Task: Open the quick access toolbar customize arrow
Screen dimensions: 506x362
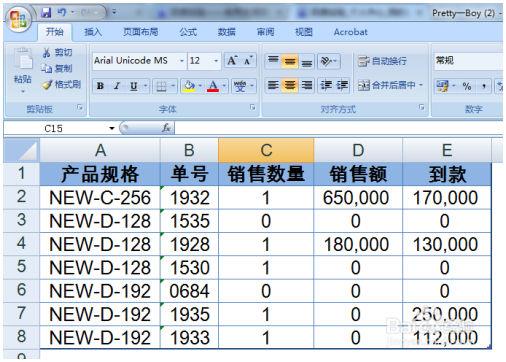Action: tap(114, 12)
